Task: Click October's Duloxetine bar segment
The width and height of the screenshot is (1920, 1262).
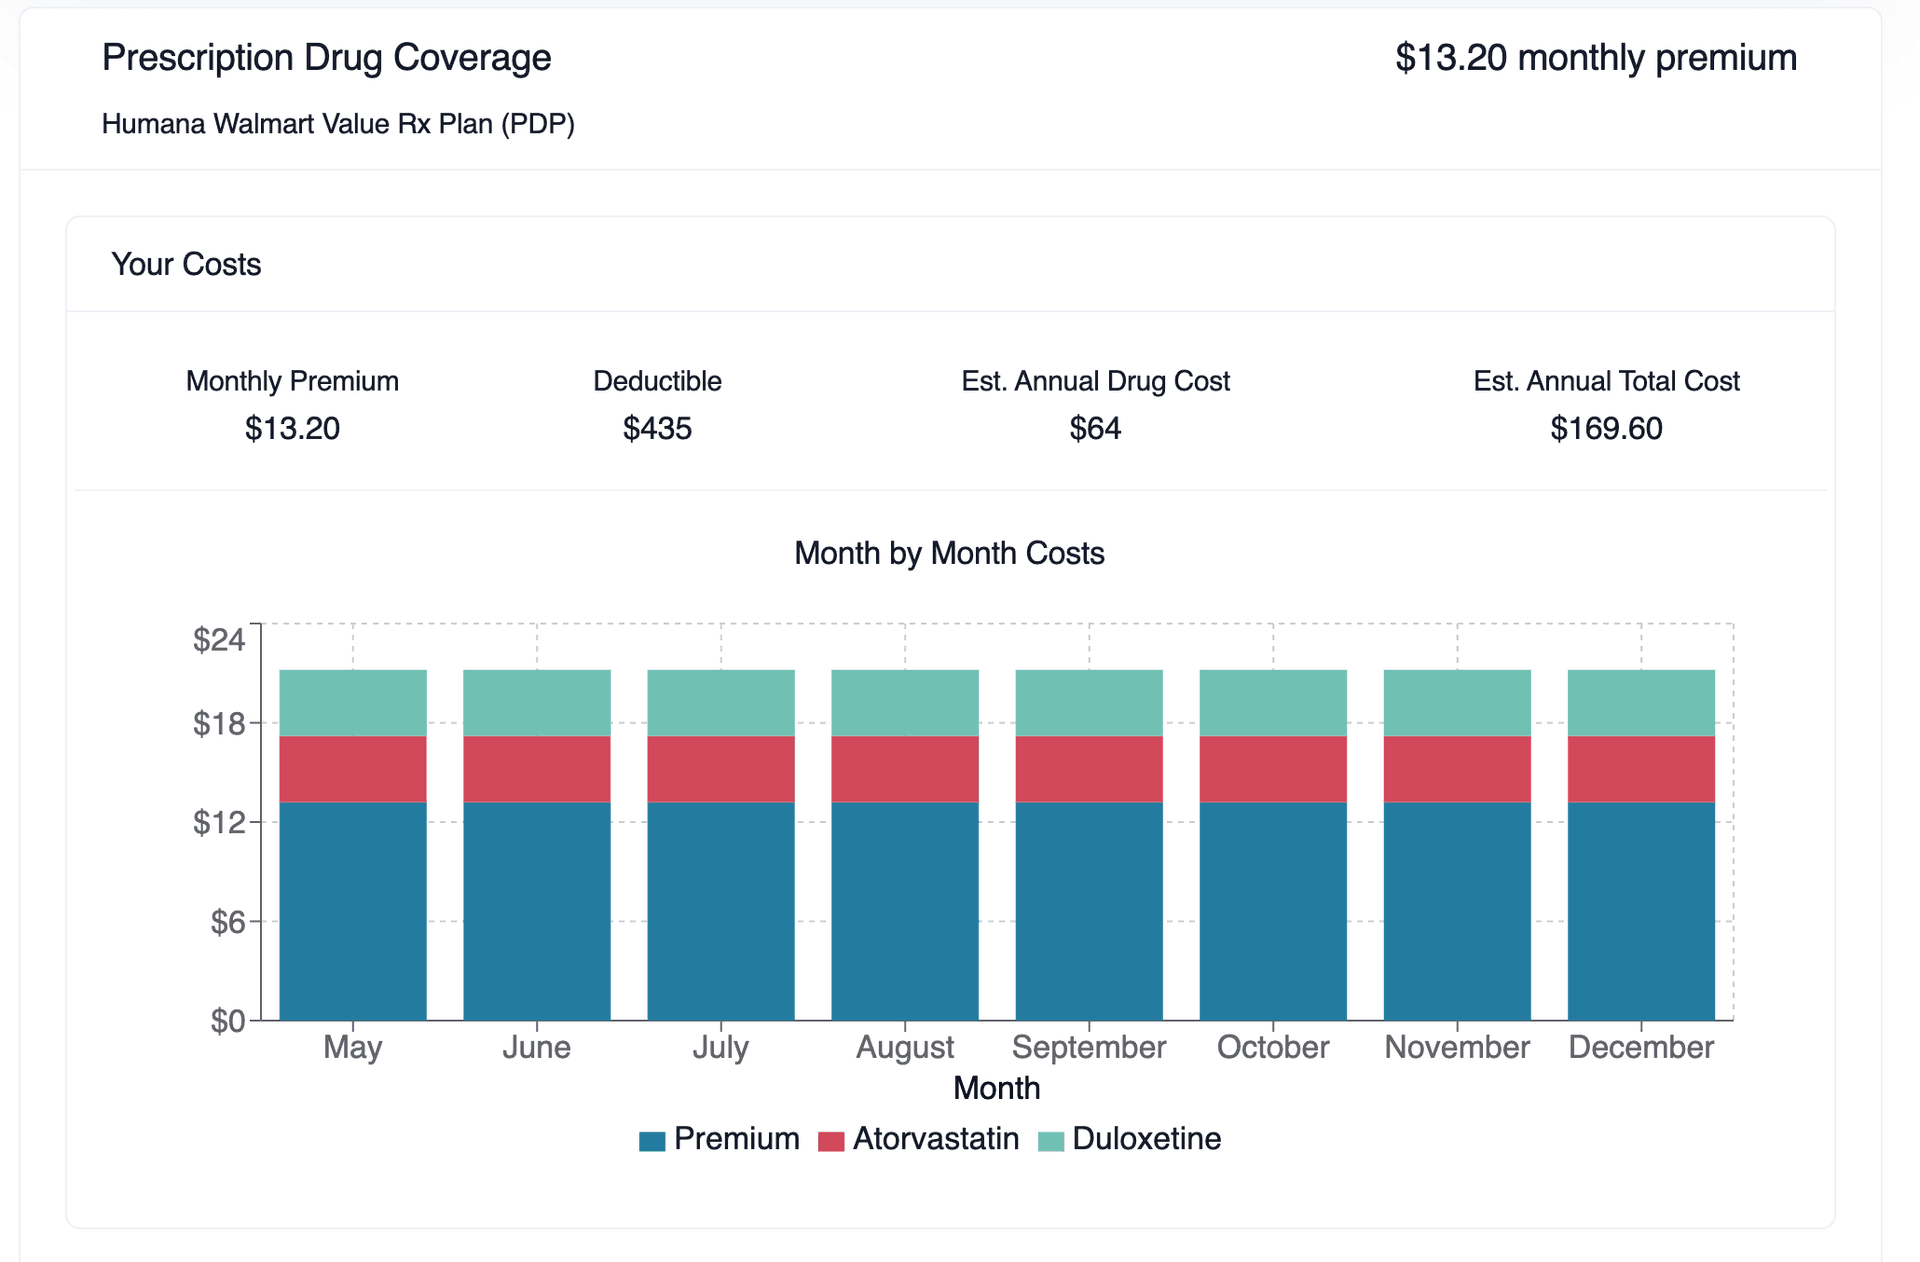Action: click(1273, 703)
